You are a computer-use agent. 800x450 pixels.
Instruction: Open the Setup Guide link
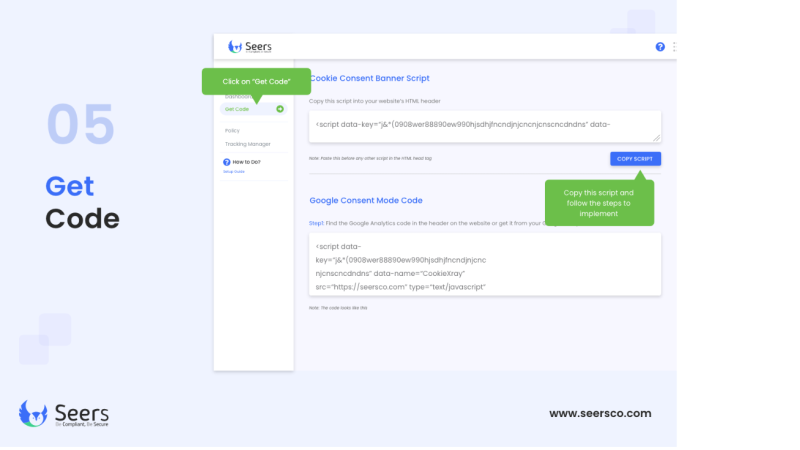pyautogui.click(x=234, y=172)
